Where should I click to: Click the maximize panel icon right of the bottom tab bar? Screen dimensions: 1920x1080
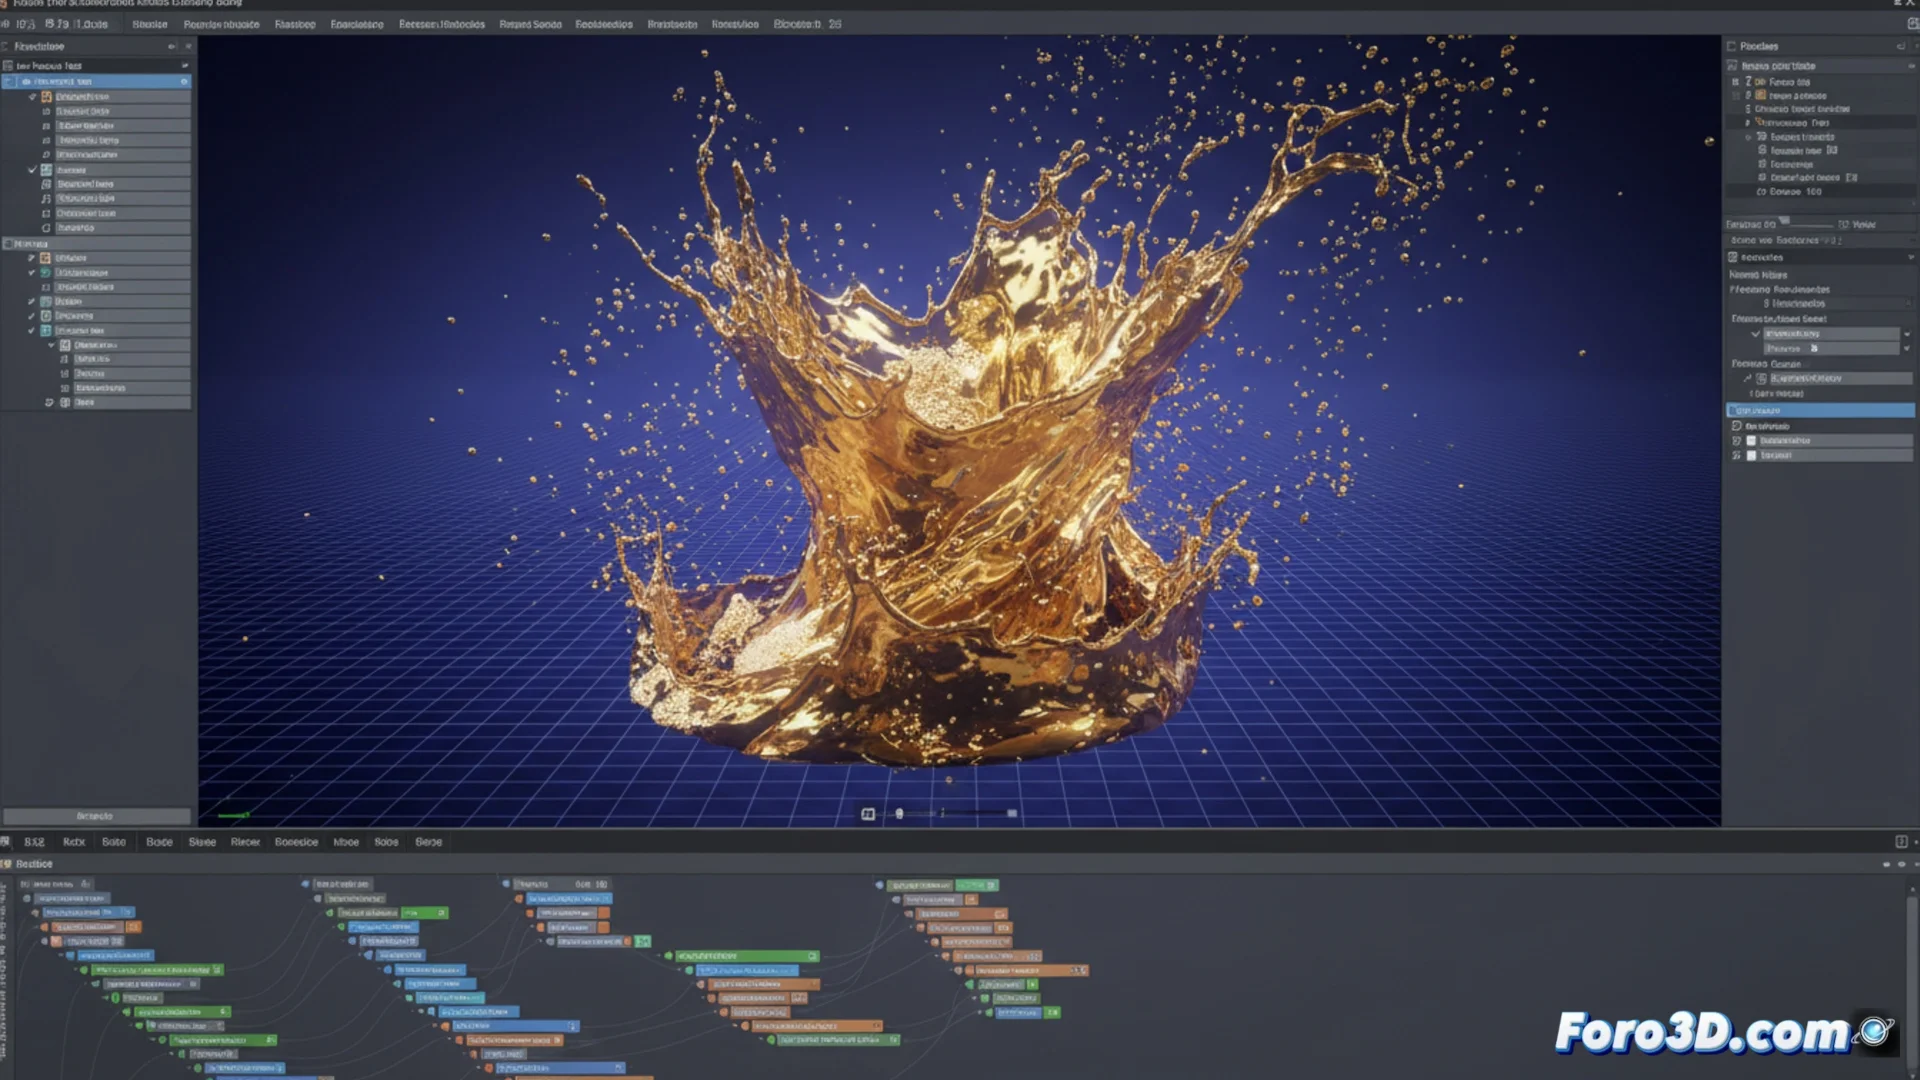pyautogui.click(x=1901, y=842)
